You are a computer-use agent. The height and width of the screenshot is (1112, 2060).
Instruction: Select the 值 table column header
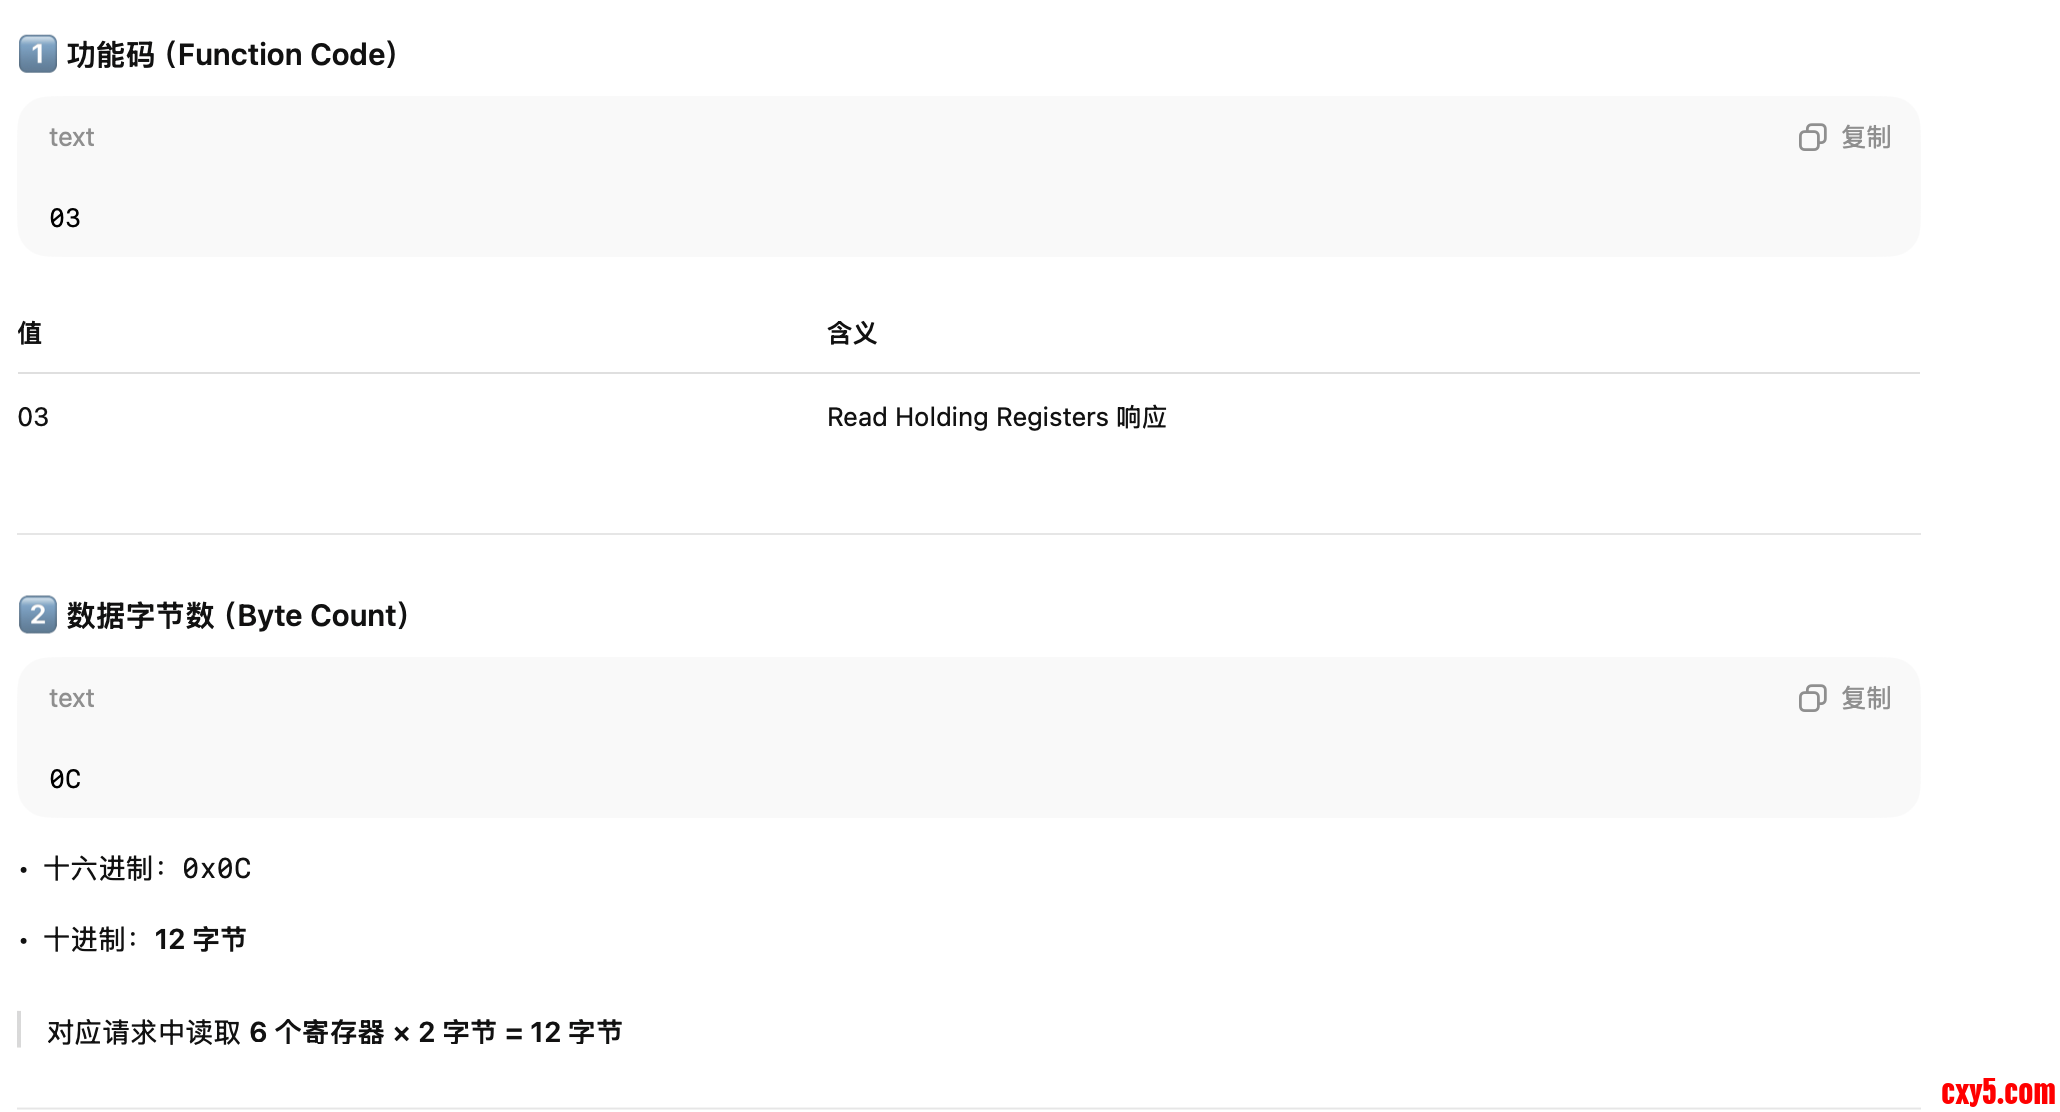[x=30, y=333]
